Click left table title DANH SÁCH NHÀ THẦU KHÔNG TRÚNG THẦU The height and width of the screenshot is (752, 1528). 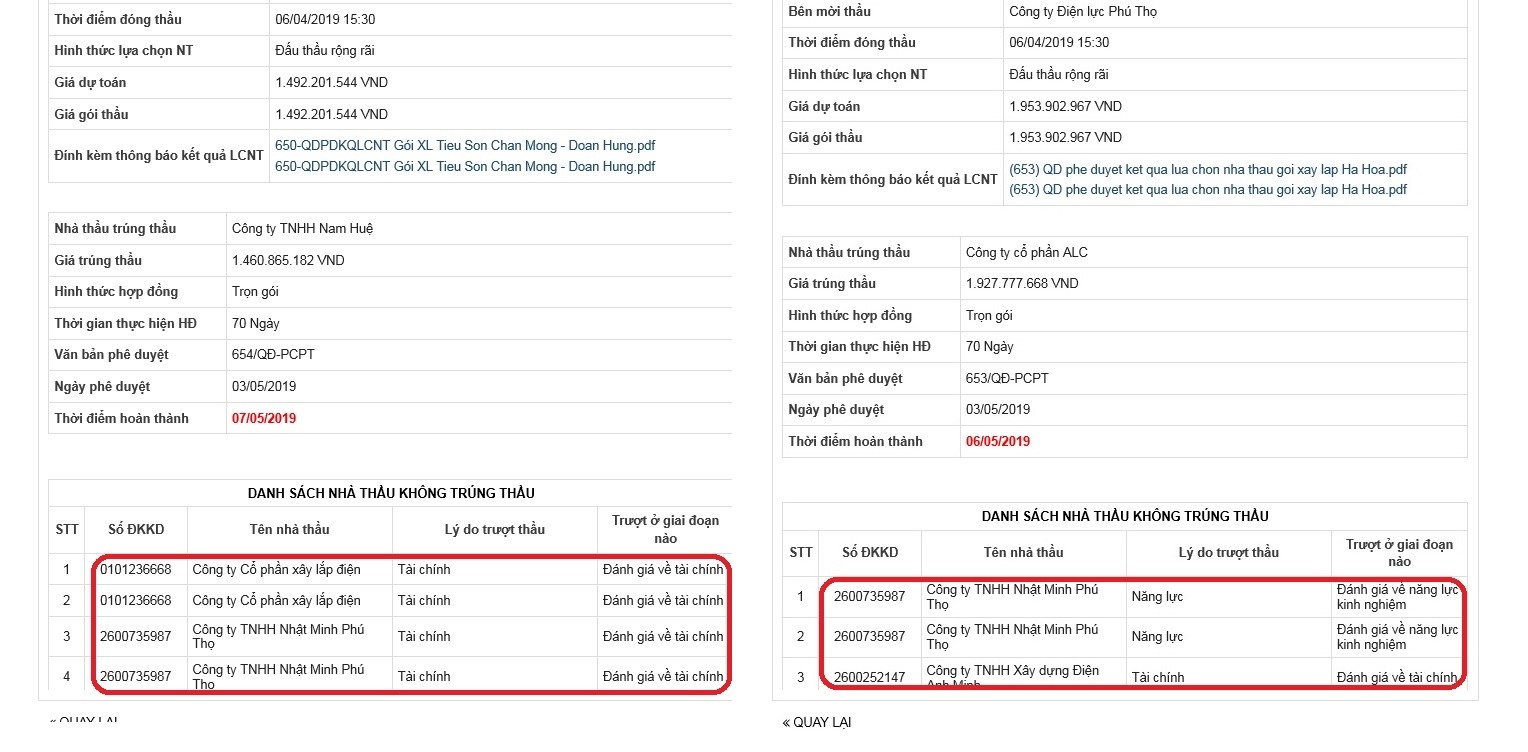pyautogui.click(x=391, y=493)
